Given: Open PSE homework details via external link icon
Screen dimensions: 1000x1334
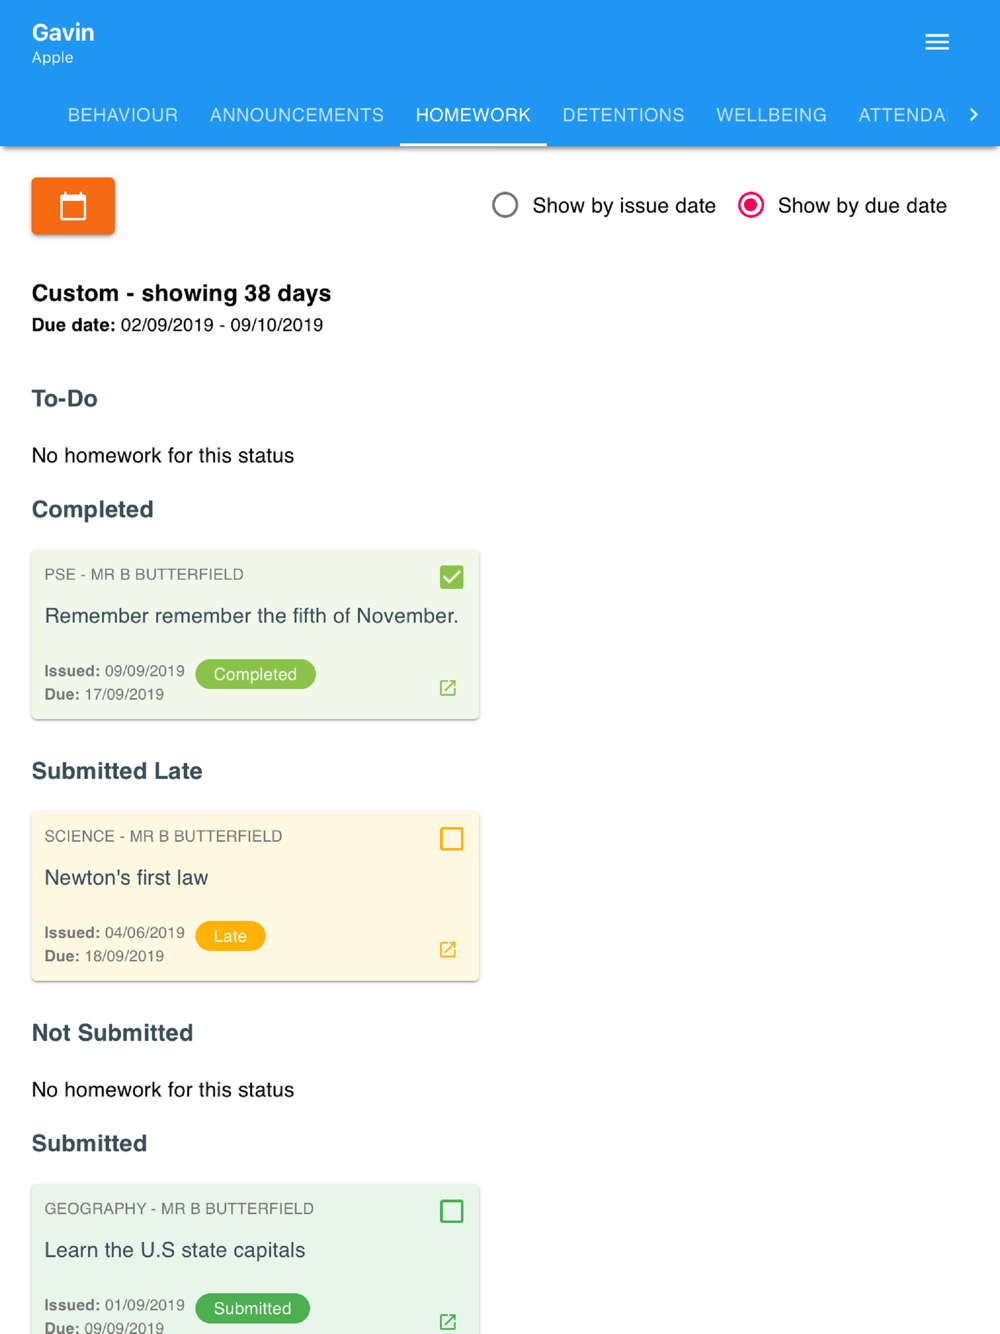Looking at the screenshot, I should pos(448,688).
